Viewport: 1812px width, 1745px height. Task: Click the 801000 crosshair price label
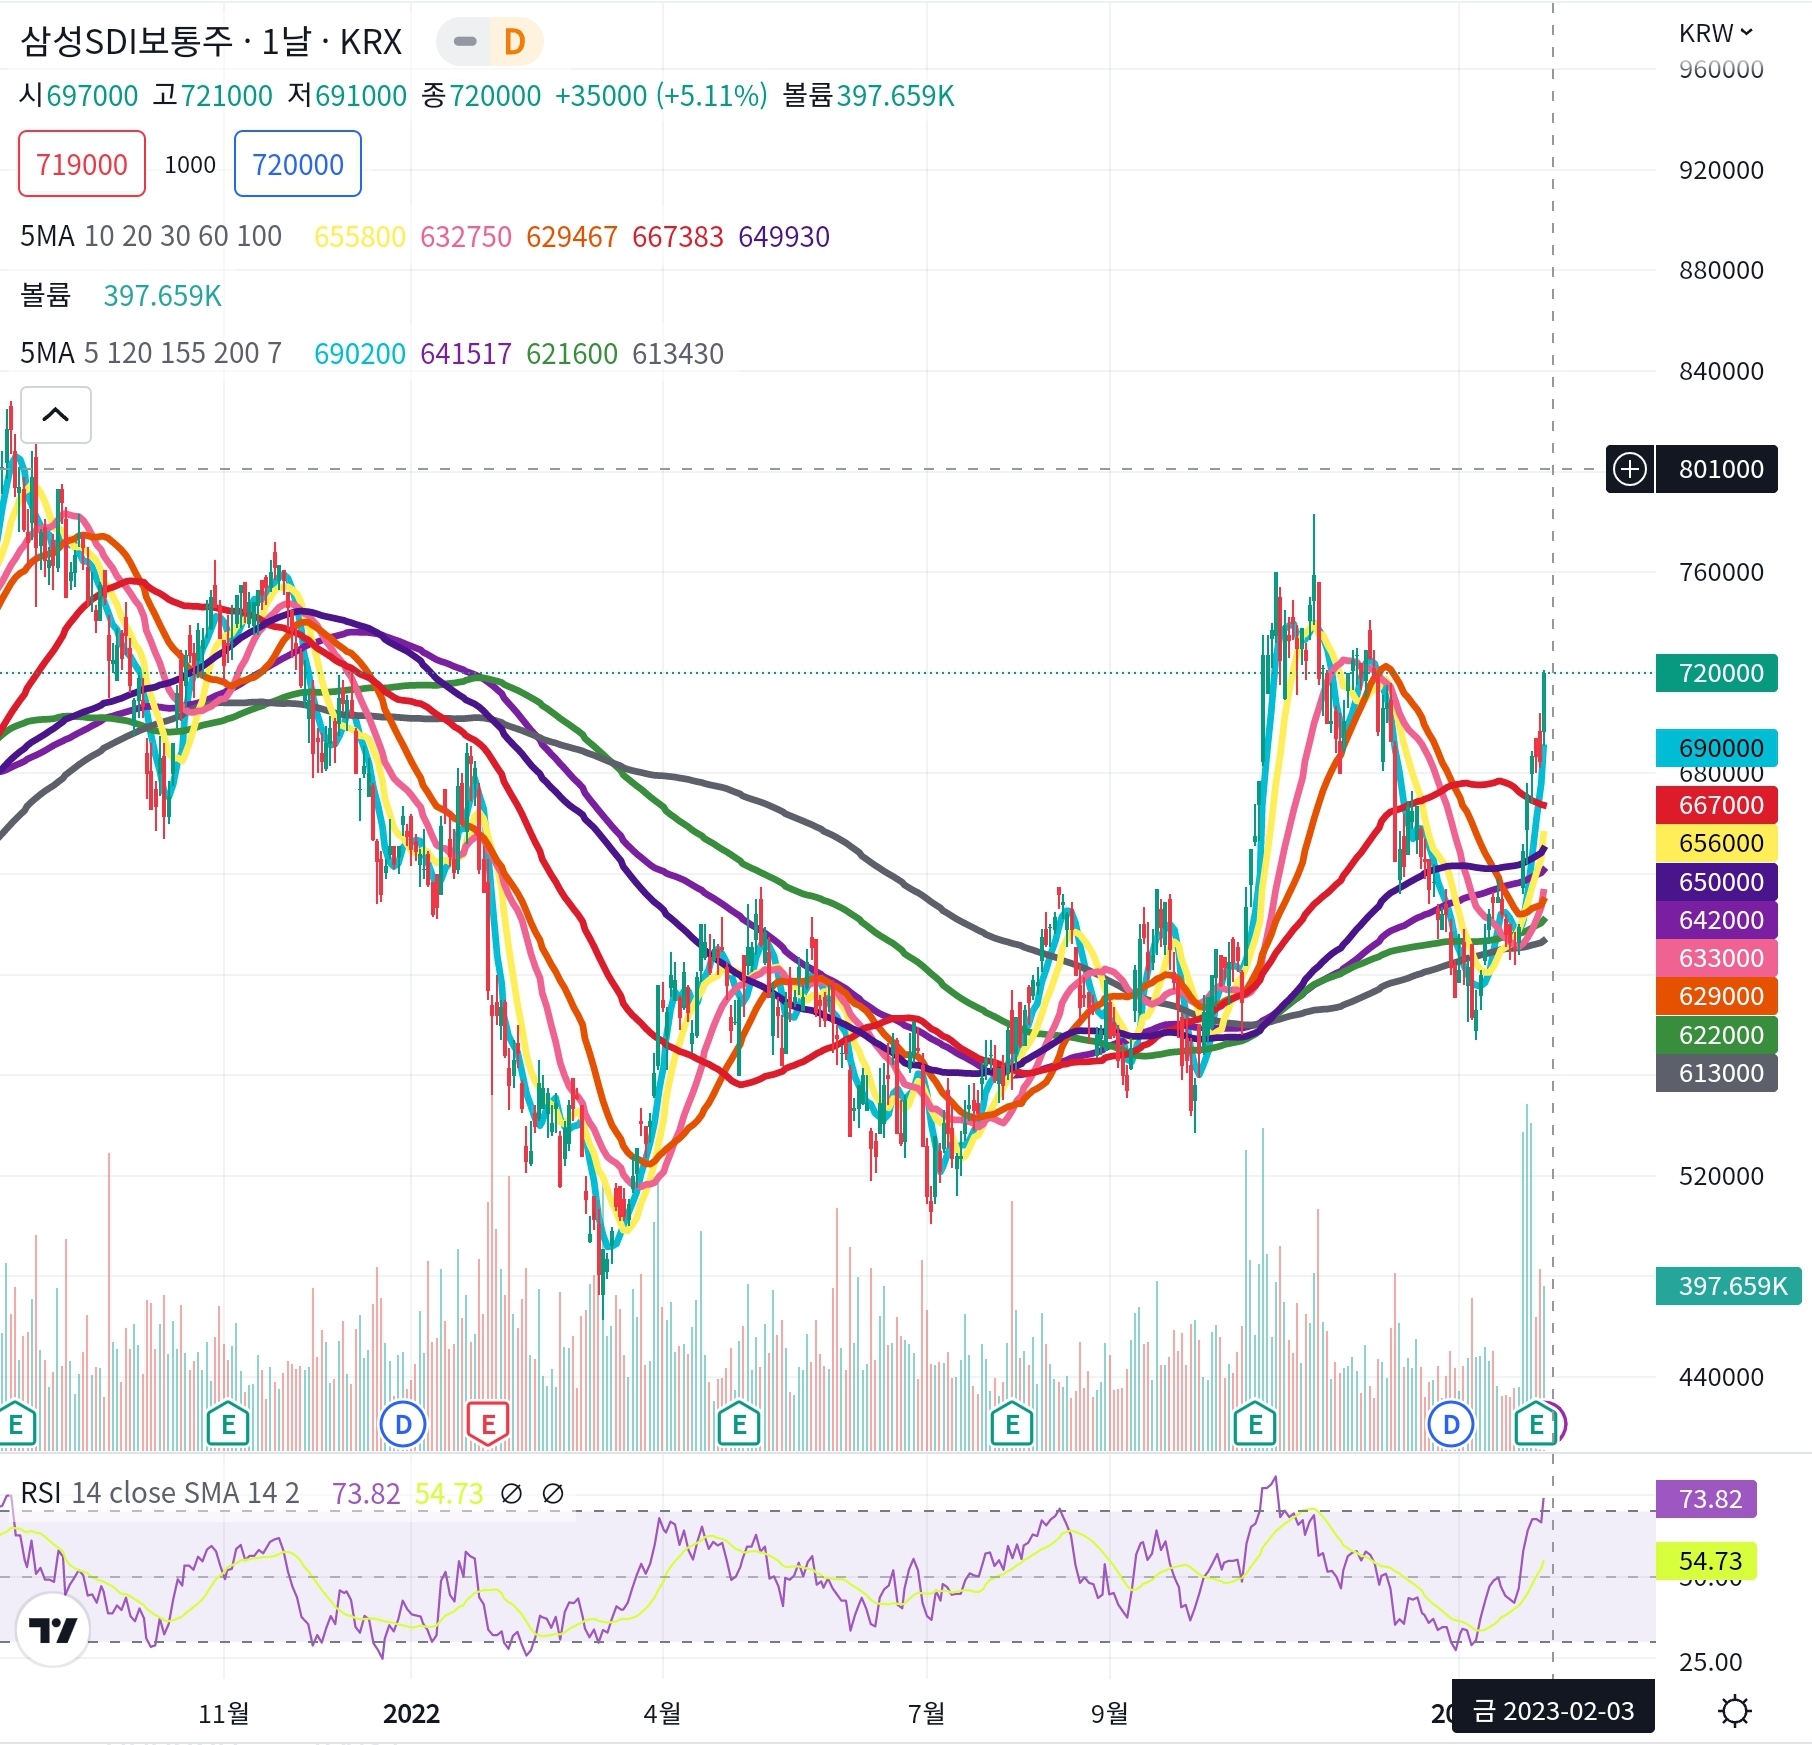(1717, 469)
